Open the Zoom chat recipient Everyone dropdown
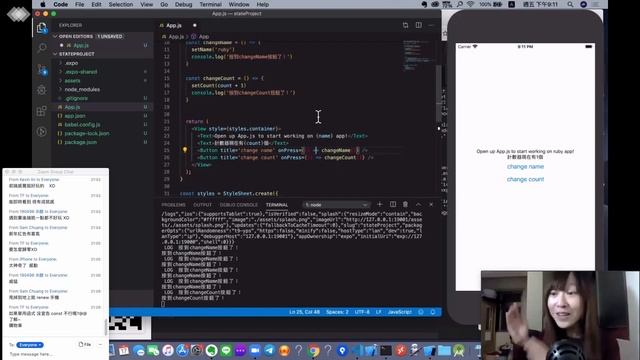This screenshot has width=640, height=360. pos(30,345)
